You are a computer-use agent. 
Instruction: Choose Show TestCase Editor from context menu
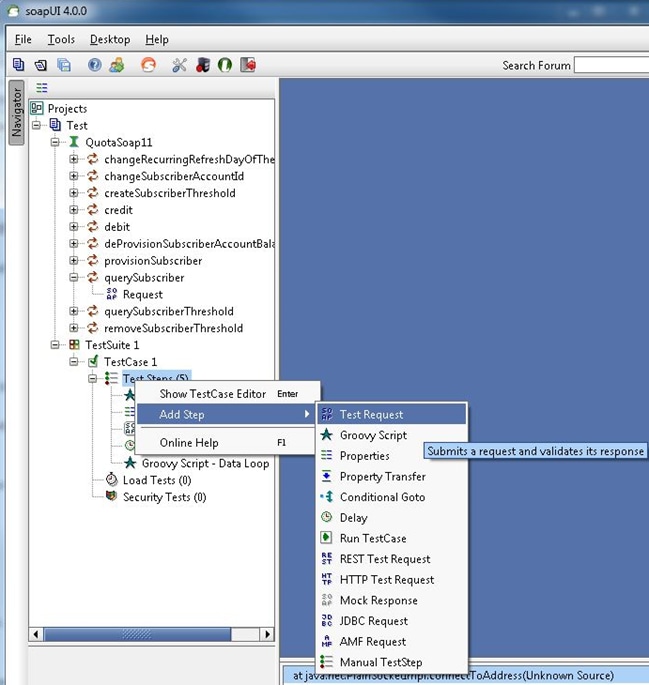tap(228, 394)
